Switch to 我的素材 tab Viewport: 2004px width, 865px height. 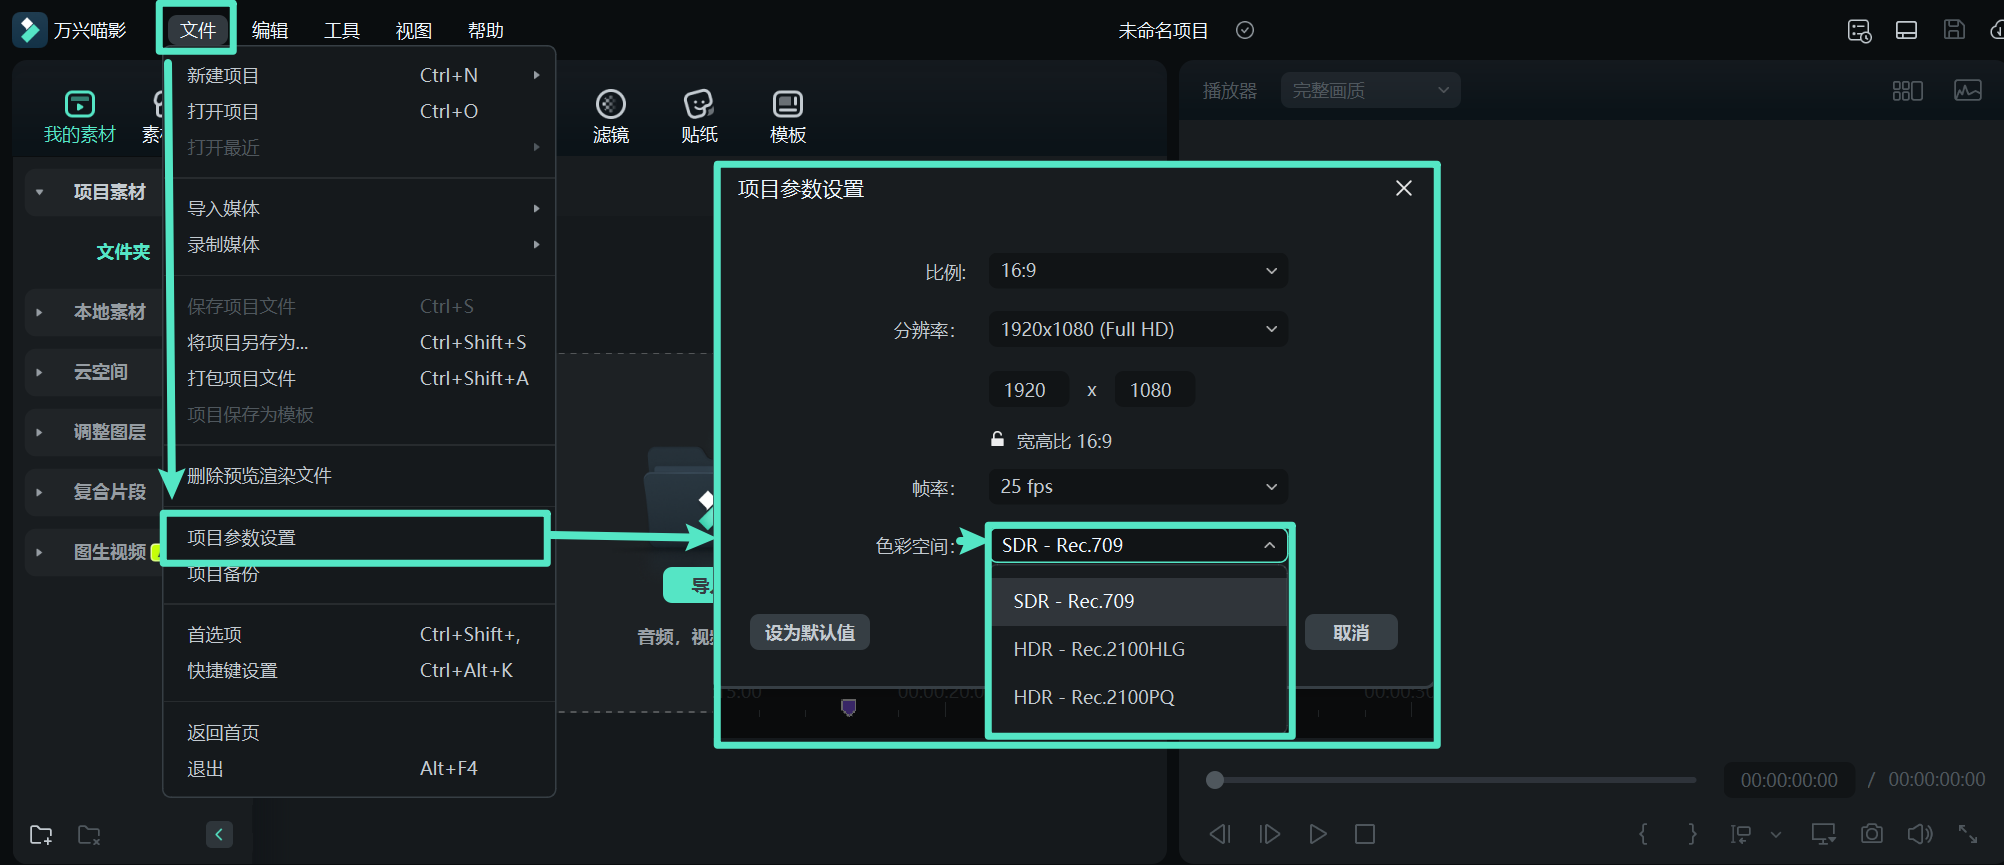click(x=80, y=117)
